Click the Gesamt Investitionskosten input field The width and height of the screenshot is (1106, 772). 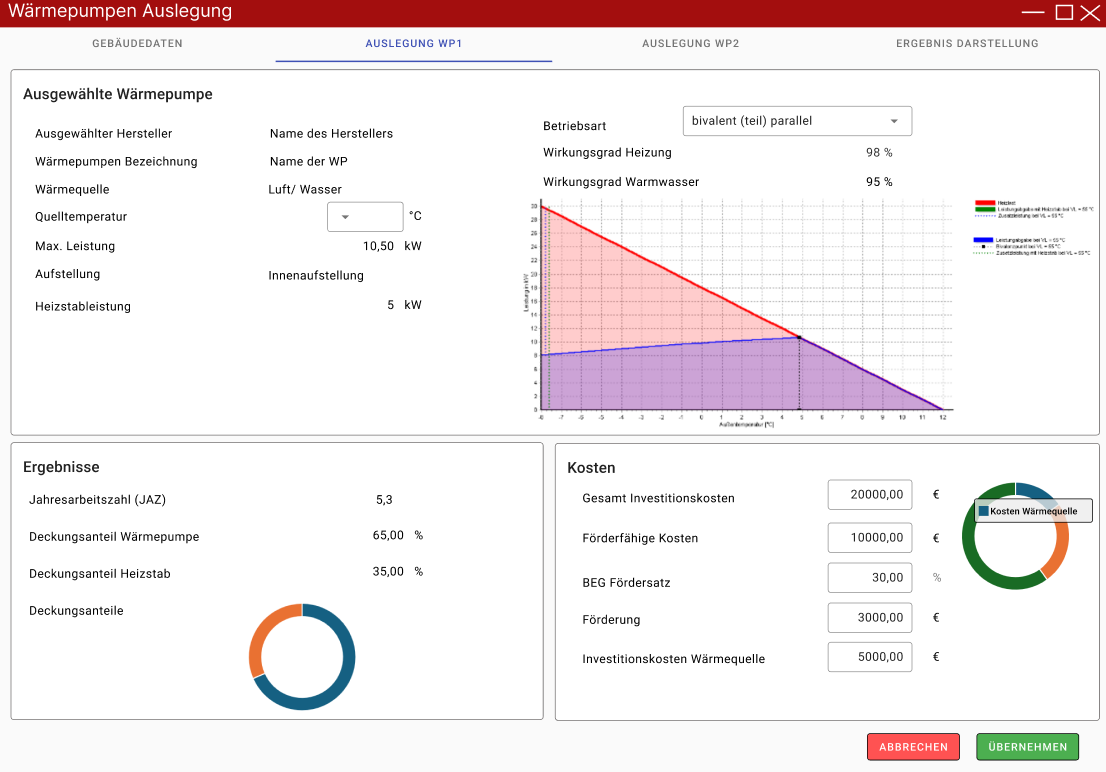(x=869, y=495)
